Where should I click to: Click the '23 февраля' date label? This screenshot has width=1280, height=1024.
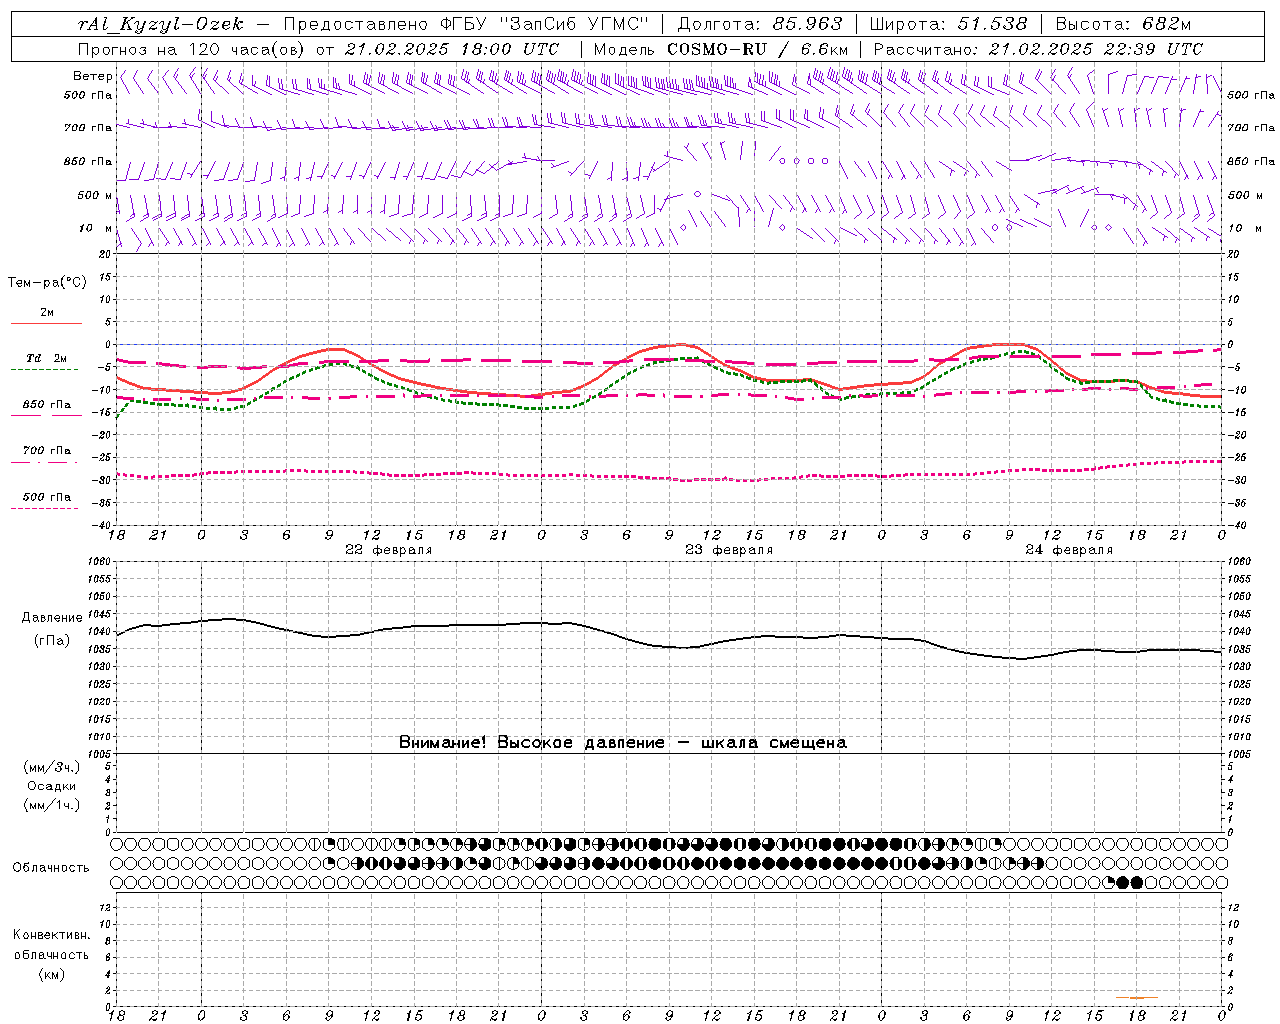tap(729, 550)
